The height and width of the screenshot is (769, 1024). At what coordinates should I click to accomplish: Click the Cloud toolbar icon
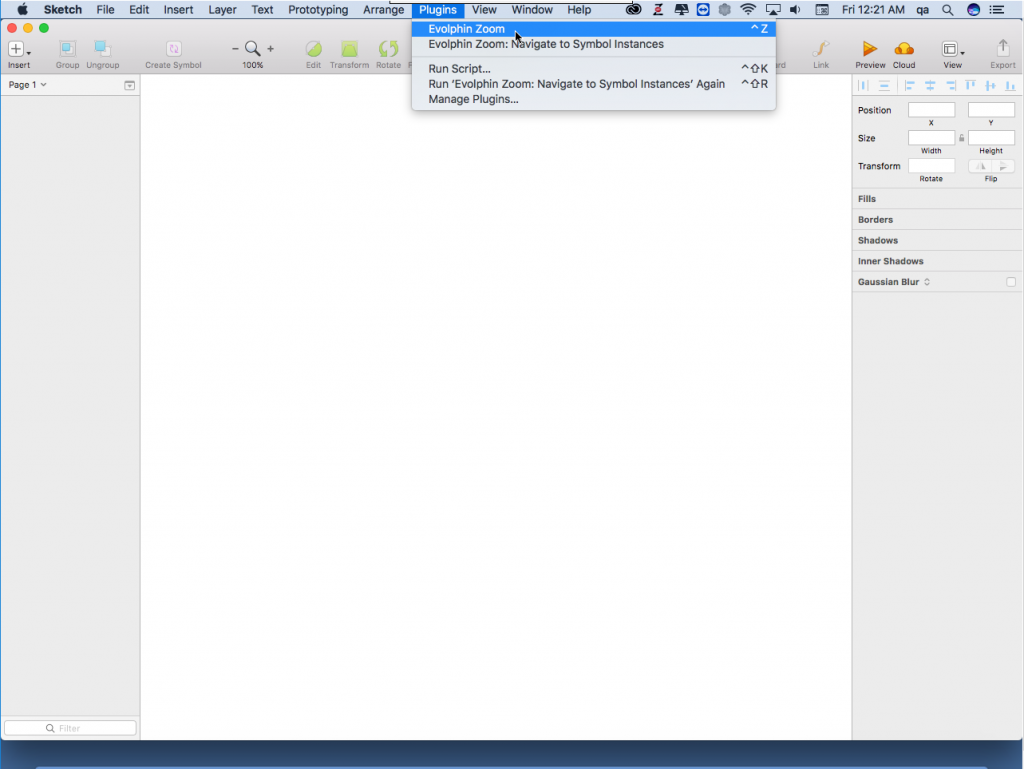coord(904,49)
